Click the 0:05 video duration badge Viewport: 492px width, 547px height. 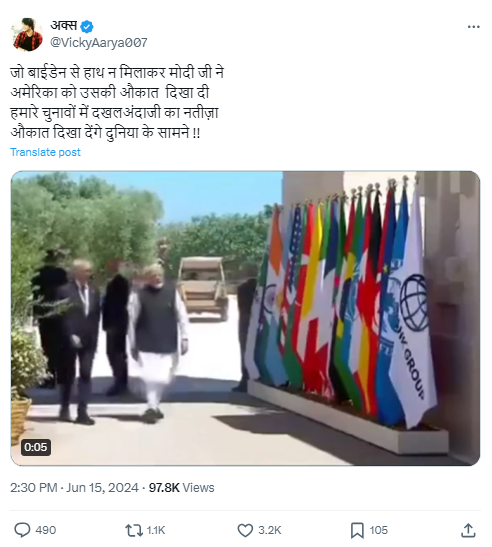coord(36,447)
